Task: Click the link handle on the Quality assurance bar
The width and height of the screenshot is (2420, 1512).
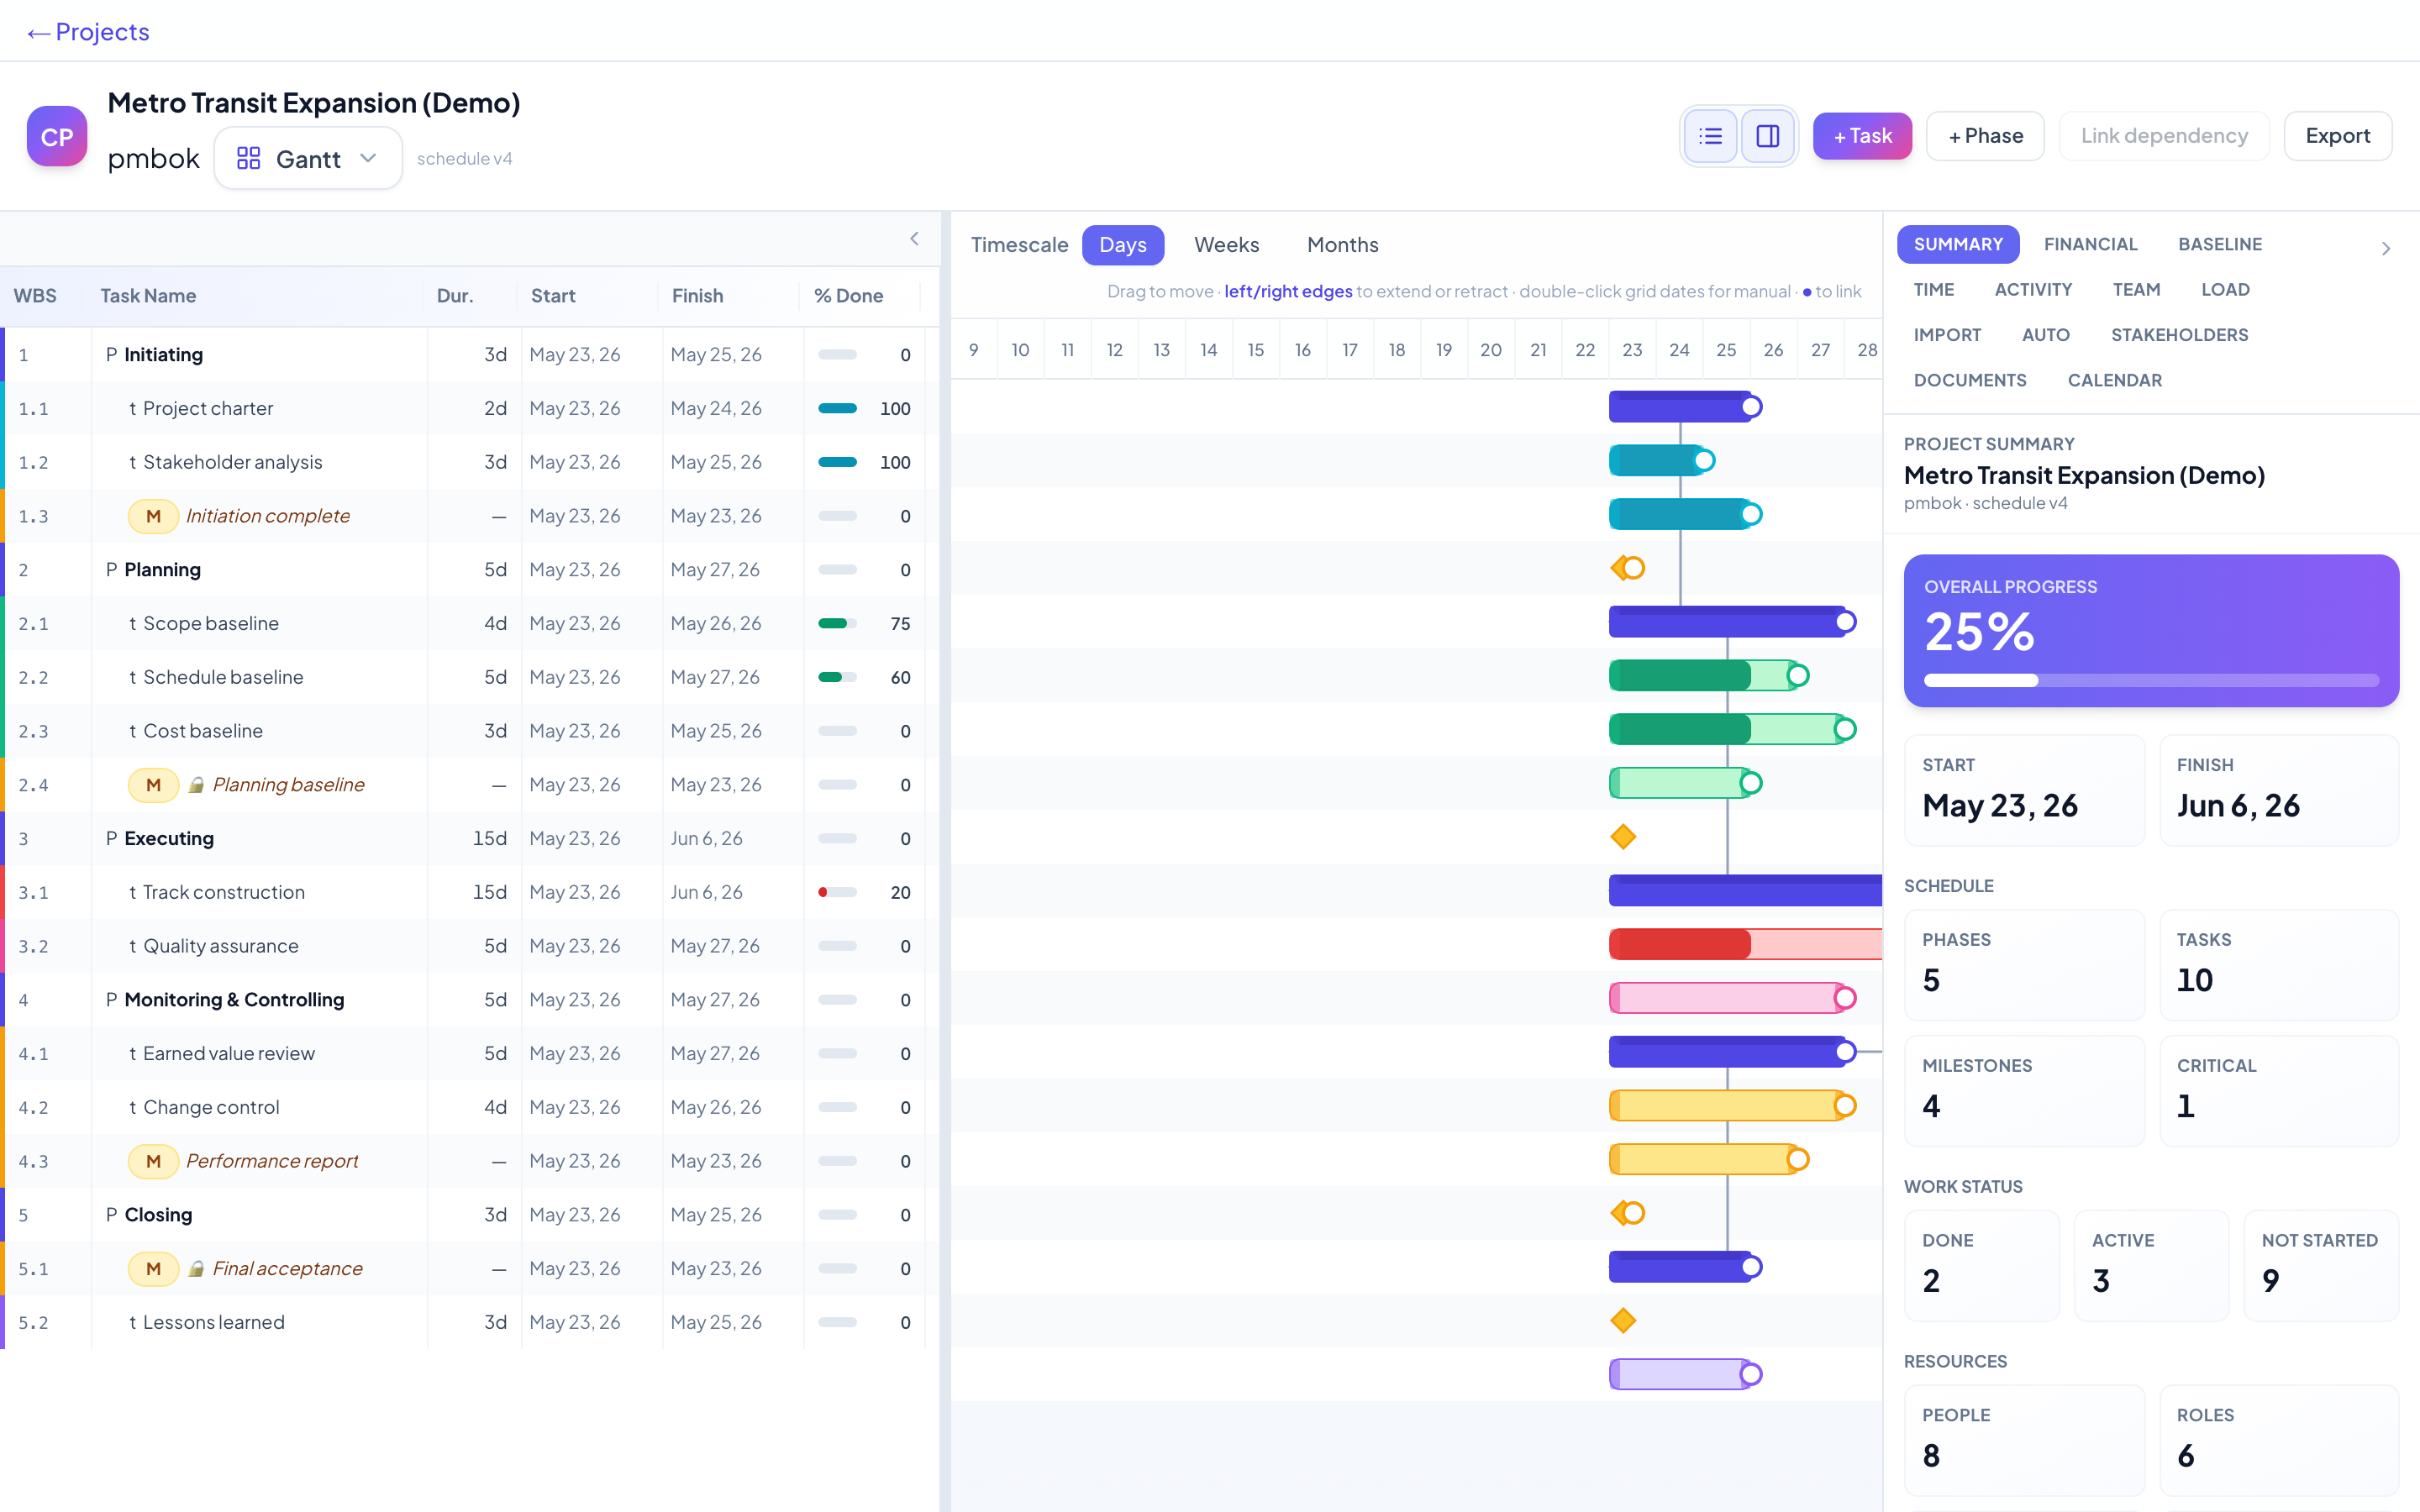Action: 1845,998
